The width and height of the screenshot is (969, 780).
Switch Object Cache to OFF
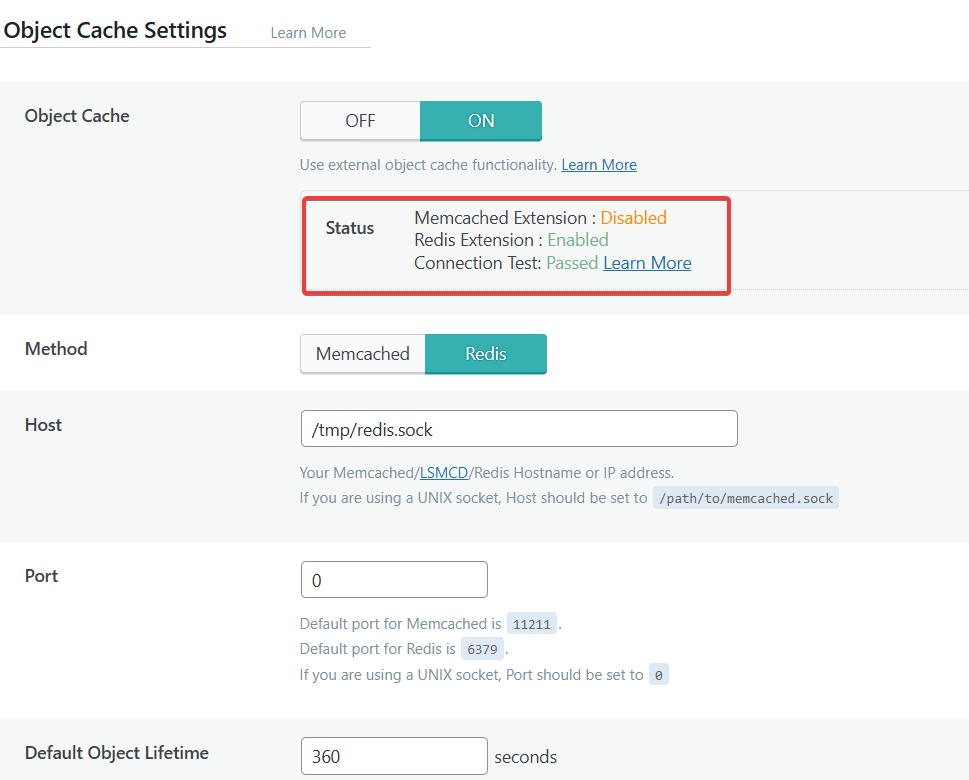360,121
